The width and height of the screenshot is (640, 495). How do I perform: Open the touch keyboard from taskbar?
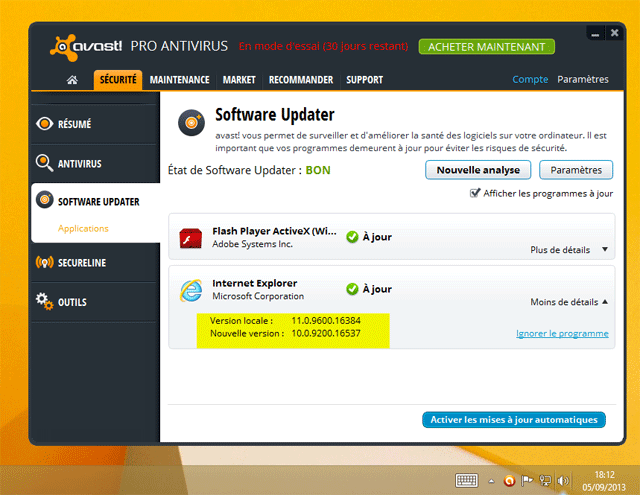[465, 480]
